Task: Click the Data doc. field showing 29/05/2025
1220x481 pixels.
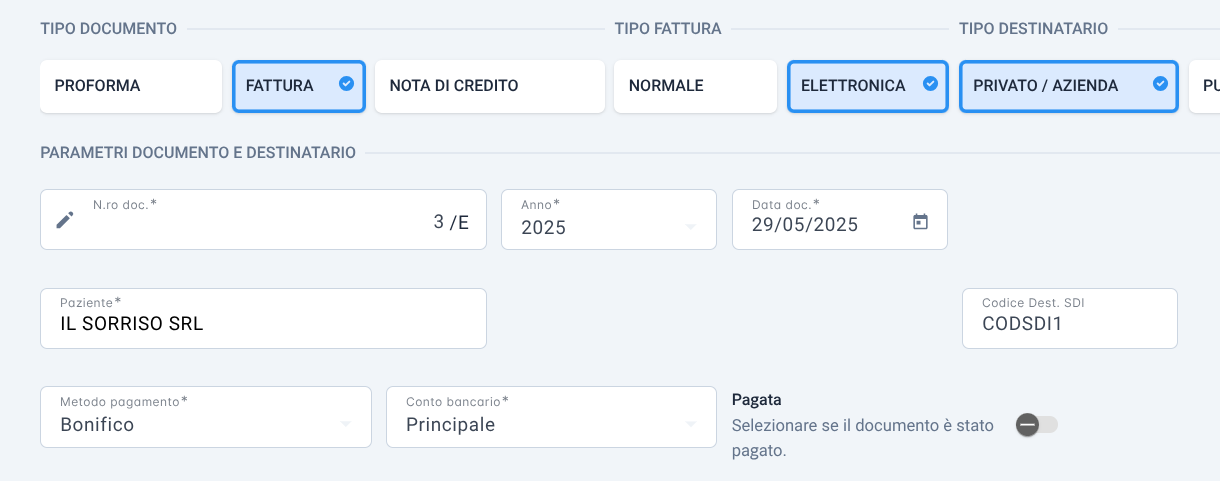Action: tap(840, 219)
